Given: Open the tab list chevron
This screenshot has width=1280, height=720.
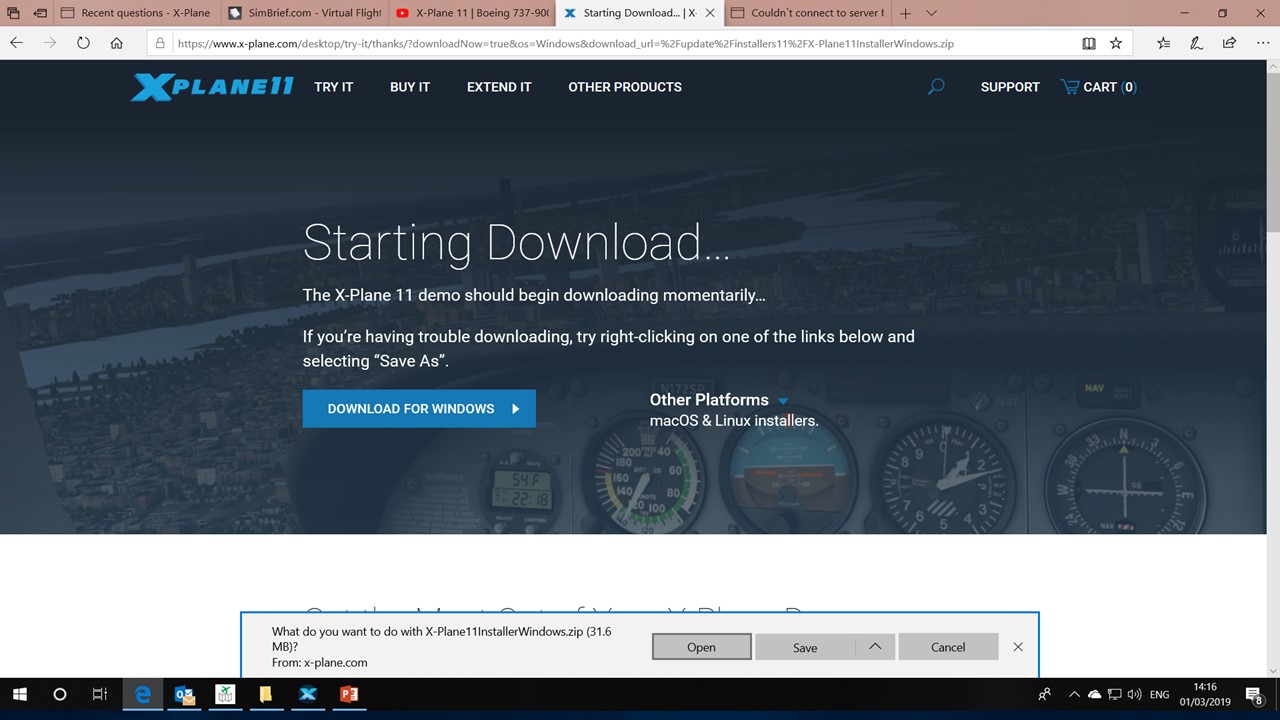Looking at the screenshot, I should pyautogui.click(x=931, y=13).
